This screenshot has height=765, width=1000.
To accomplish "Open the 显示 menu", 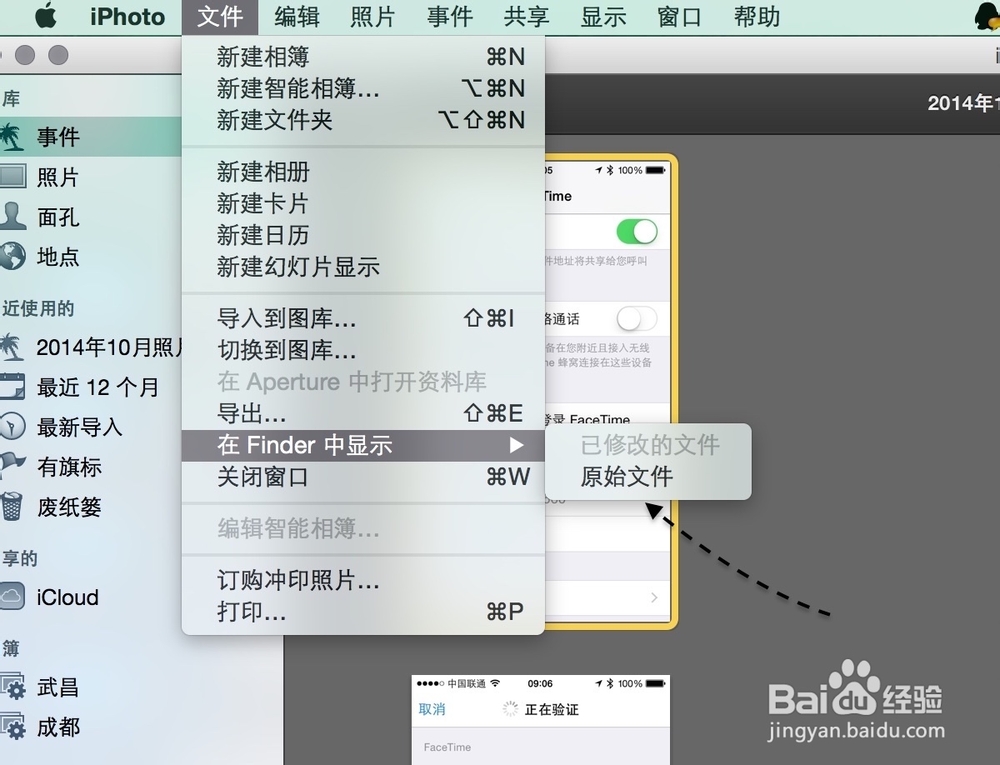I will [x=603, y=17].
